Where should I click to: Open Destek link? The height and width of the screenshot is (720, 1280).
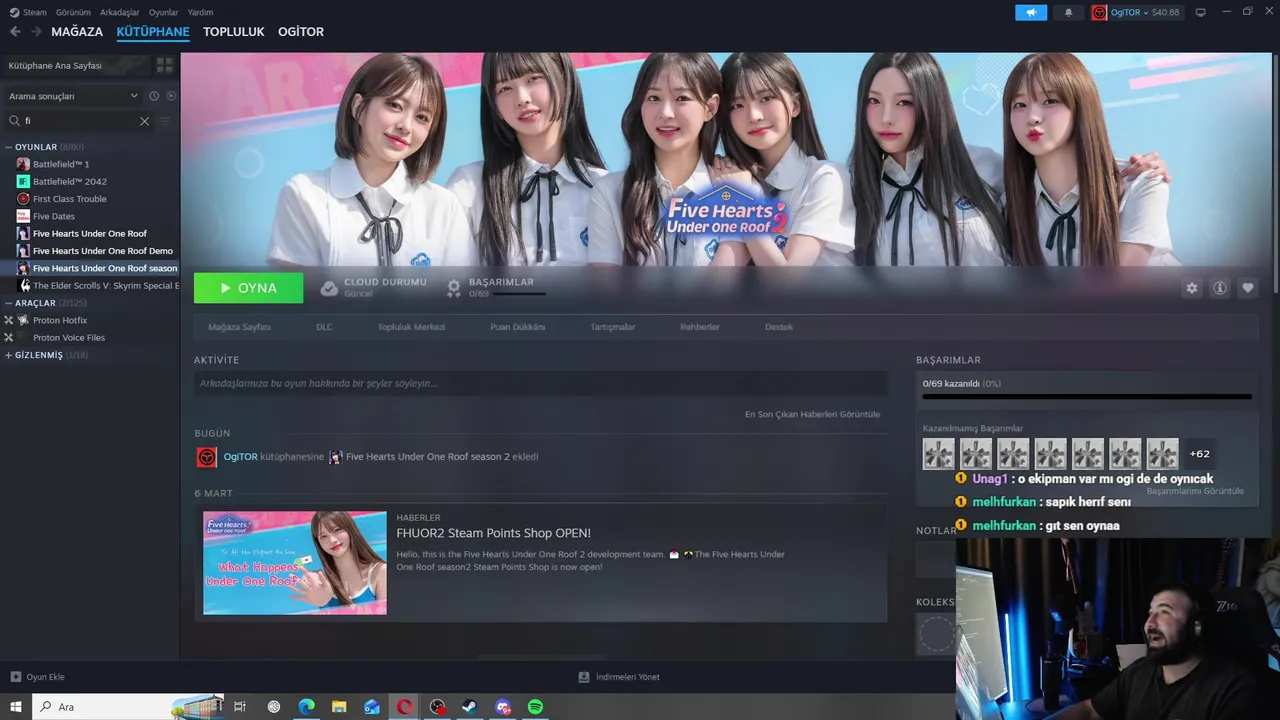(x=779, y=327)
